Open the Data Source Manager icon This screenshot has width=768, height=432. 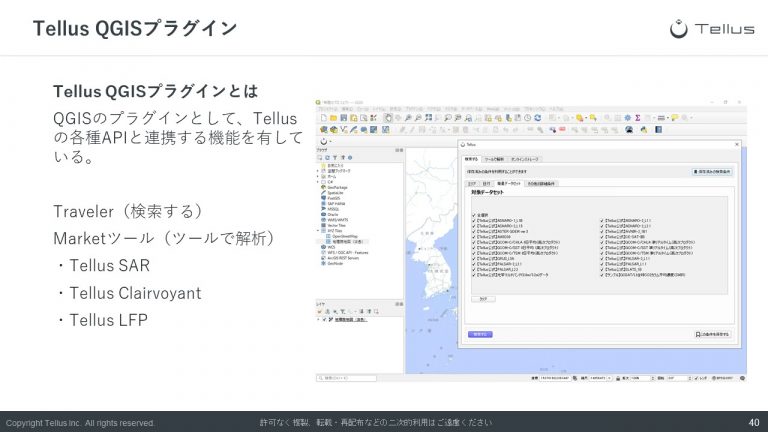324,130
